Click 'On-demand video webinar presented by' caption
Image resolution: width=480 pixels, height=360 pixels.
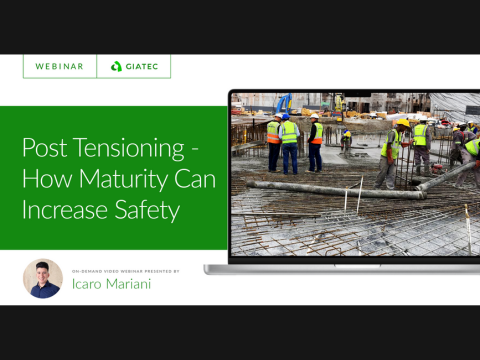126,271
